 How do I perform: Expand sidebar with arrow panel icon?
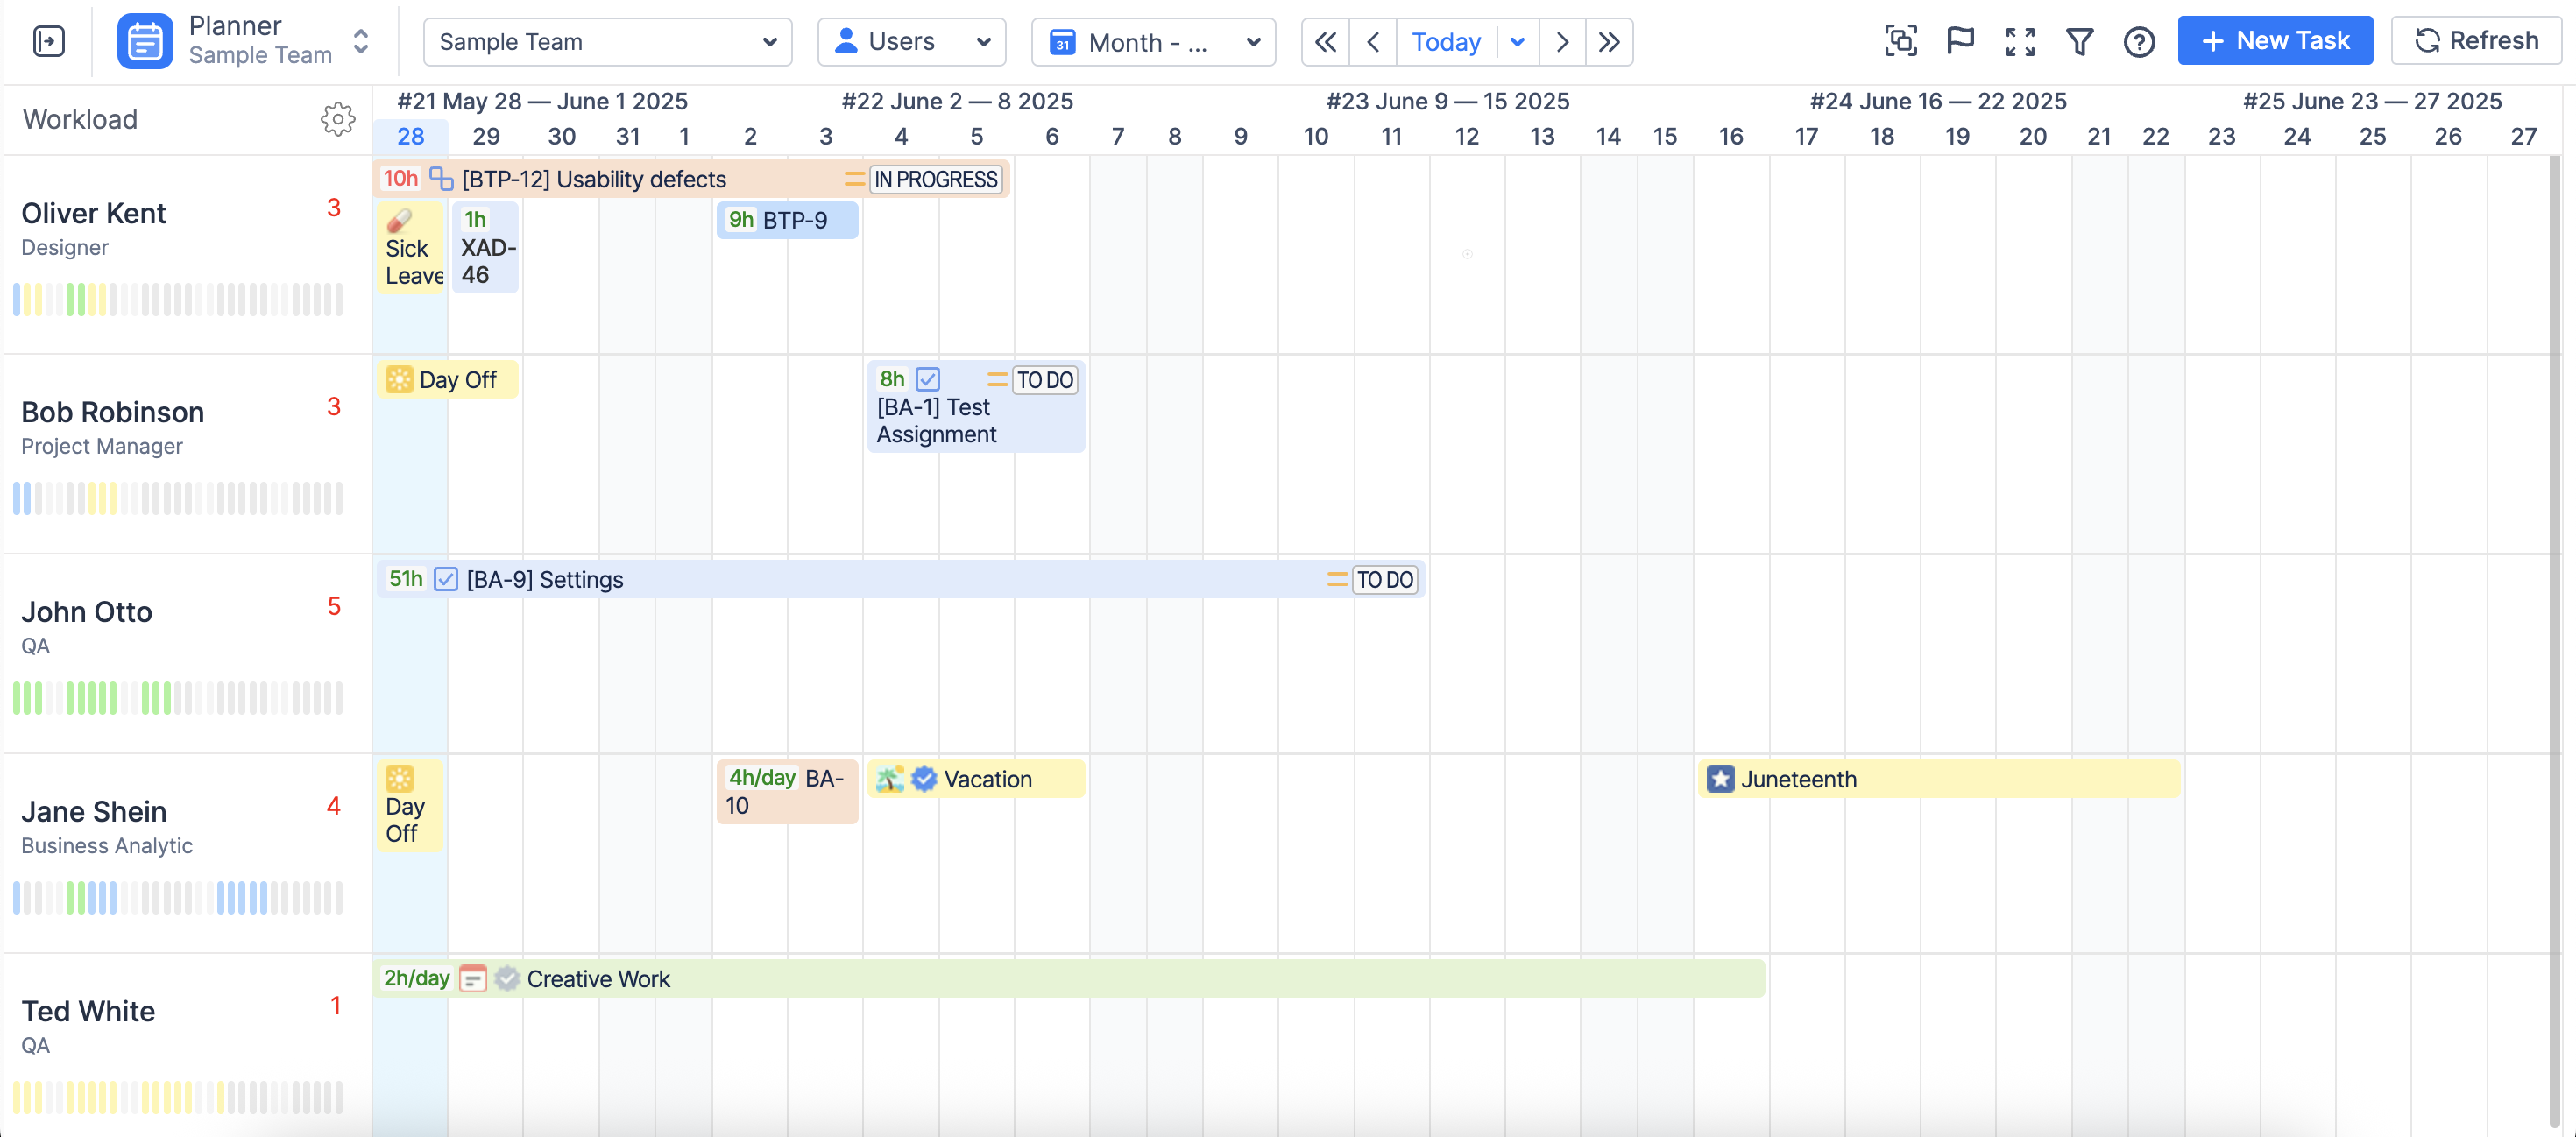48,42
